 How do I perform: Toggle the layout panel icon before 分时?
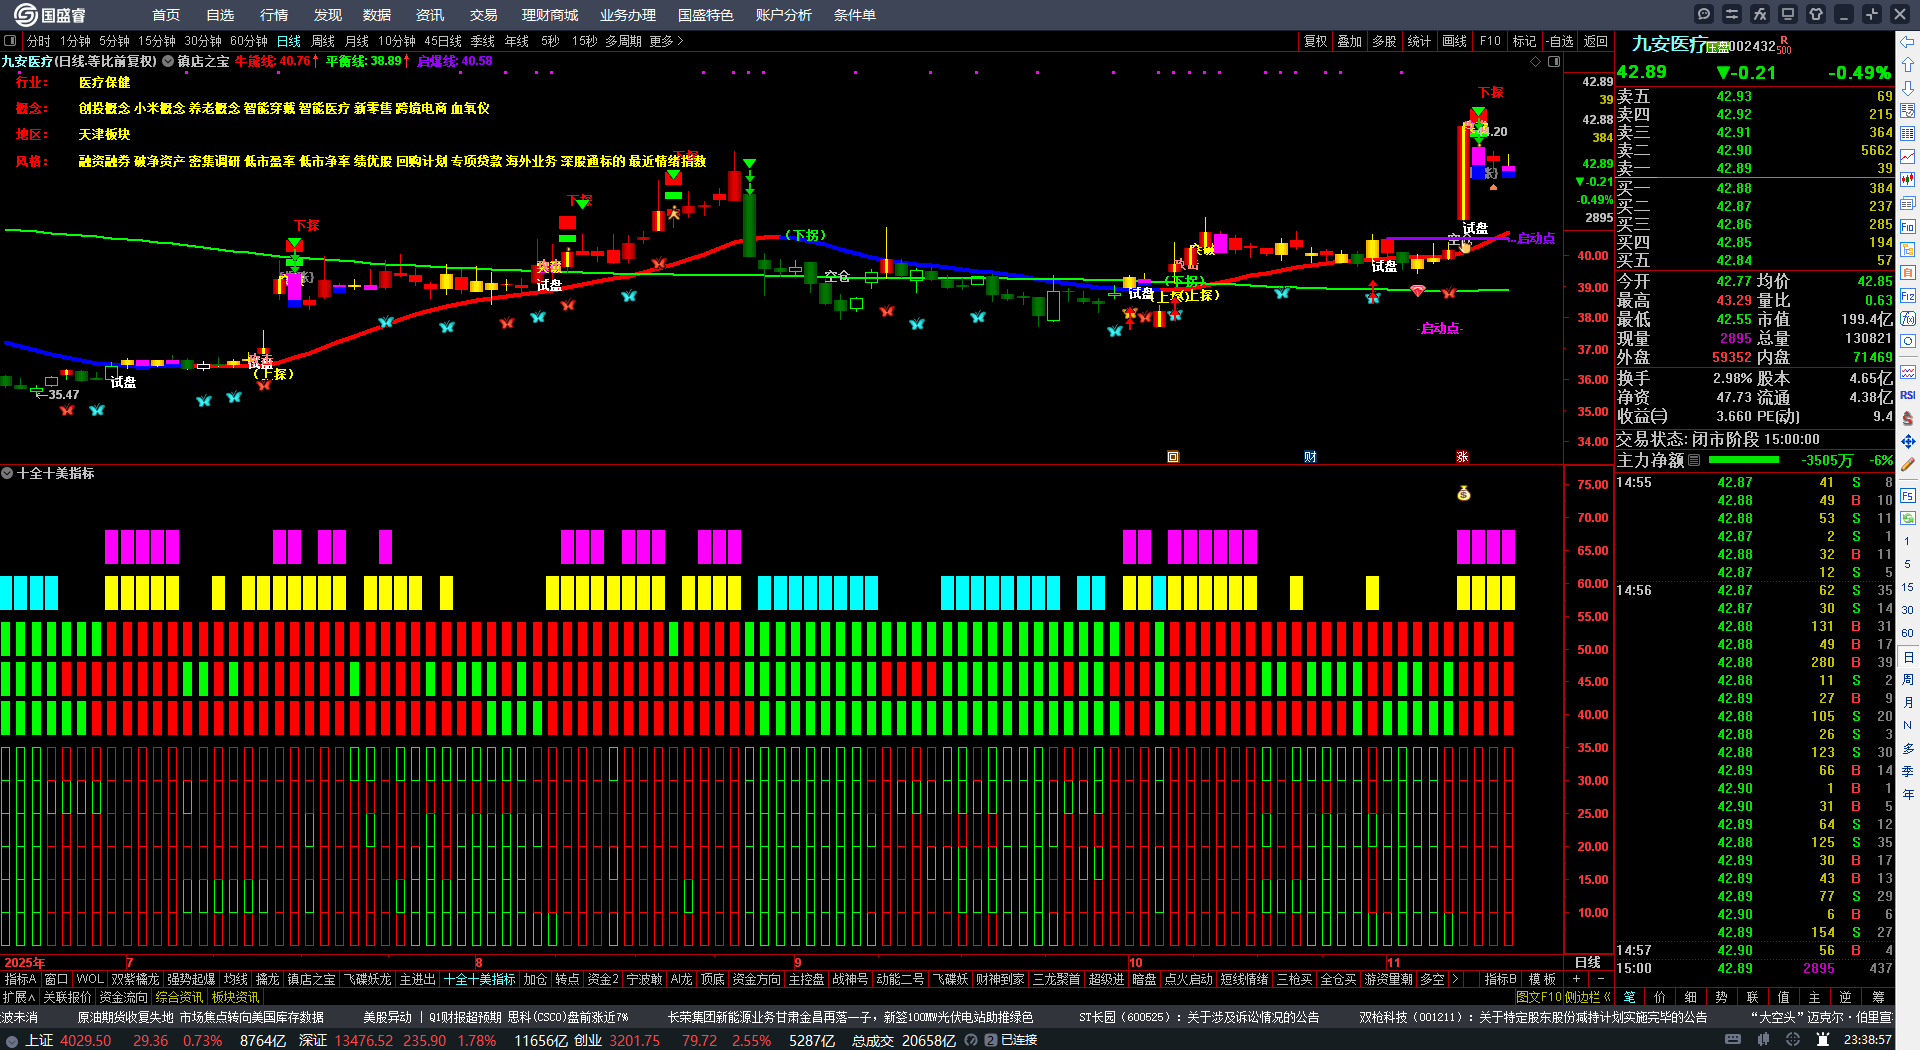[10, 41]
